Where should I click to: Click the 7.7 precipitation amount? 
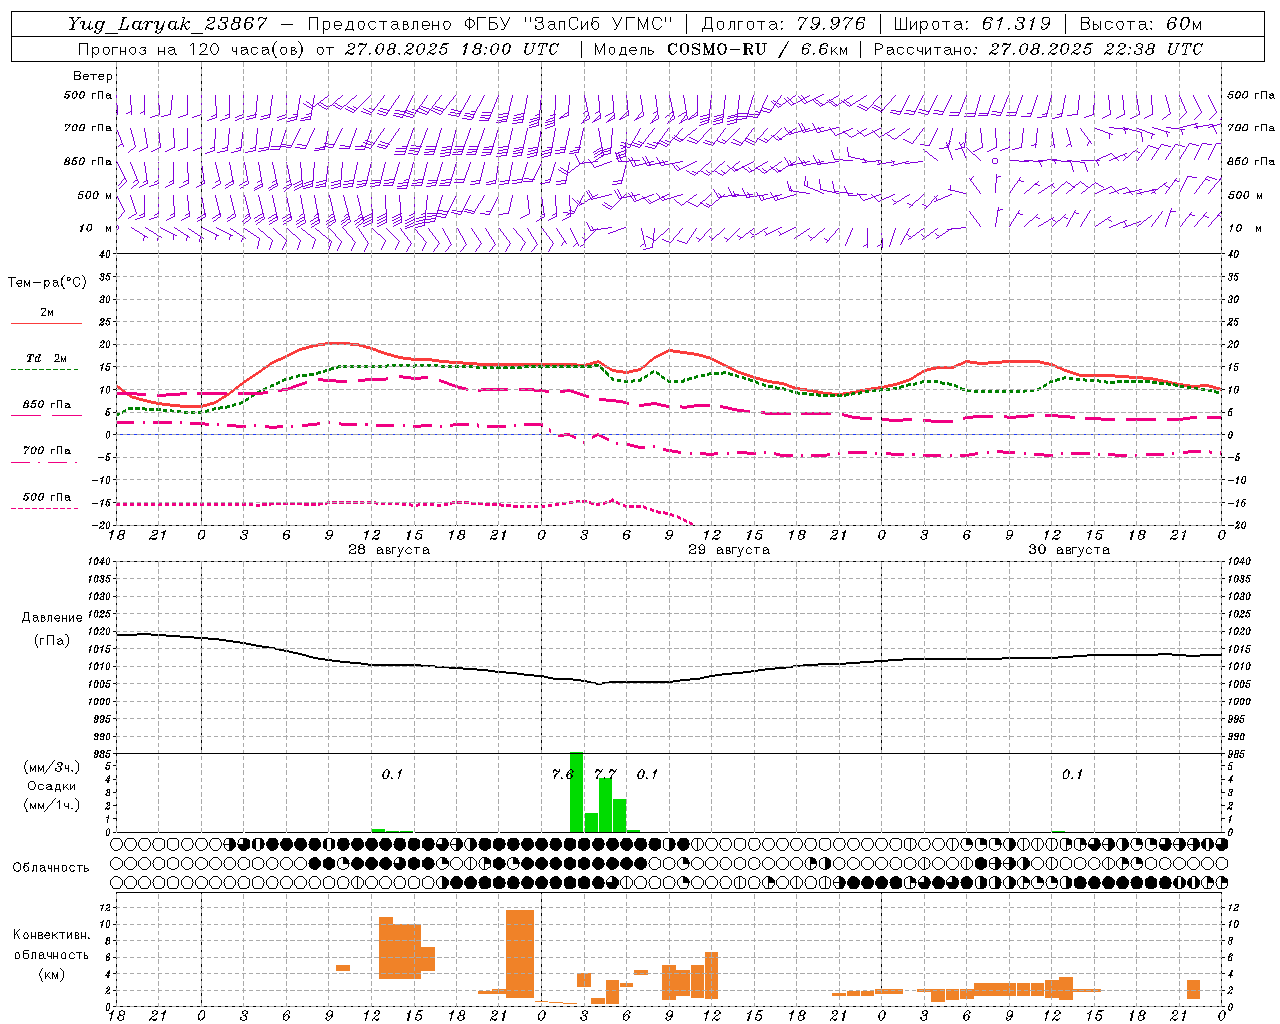click(605, 774)
